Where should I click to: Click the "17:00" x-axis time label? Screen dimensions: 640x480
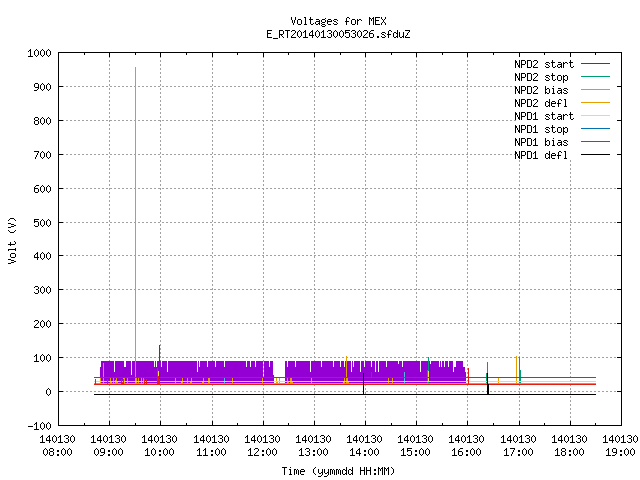click(x=518, y=453)
